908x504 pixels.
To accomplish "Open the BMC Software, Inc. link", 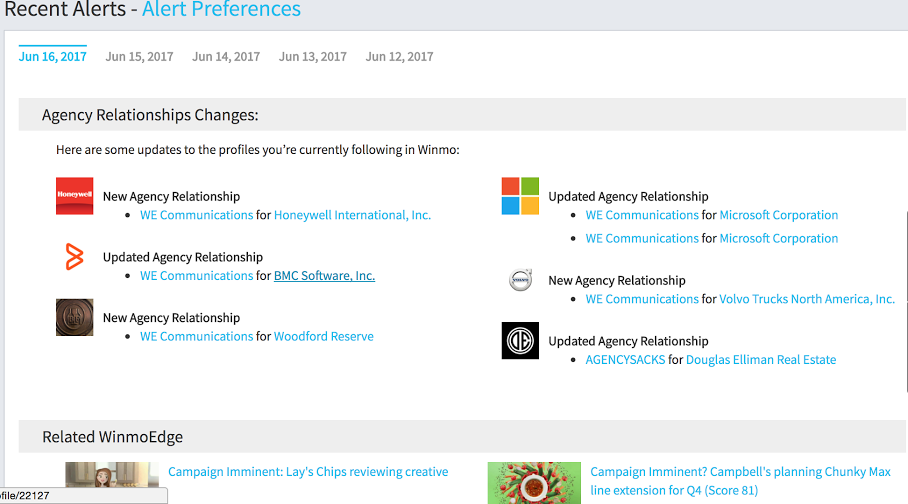I will pyautogui.click(x=324, y=276).
